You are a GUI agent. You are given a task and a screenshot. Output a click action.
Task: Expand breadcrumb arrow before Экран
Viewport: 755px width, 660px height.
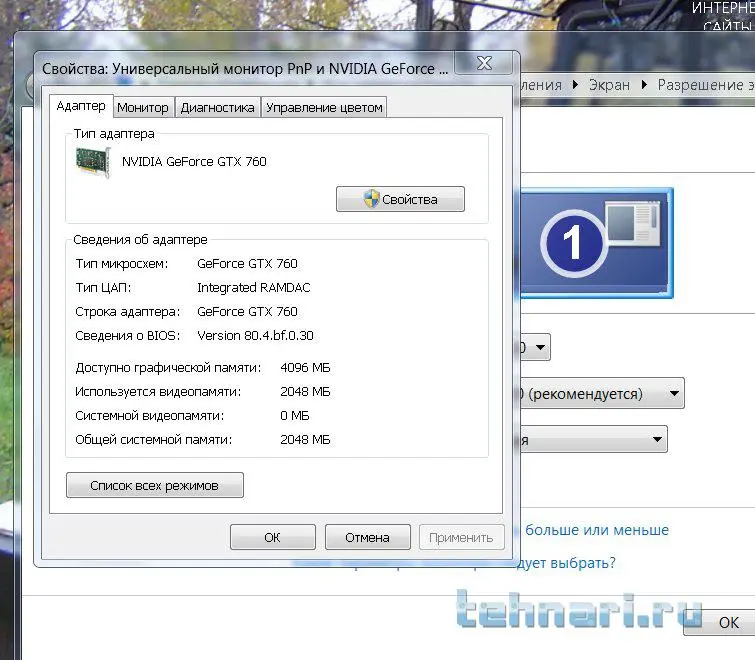click(x=575, y=85)
